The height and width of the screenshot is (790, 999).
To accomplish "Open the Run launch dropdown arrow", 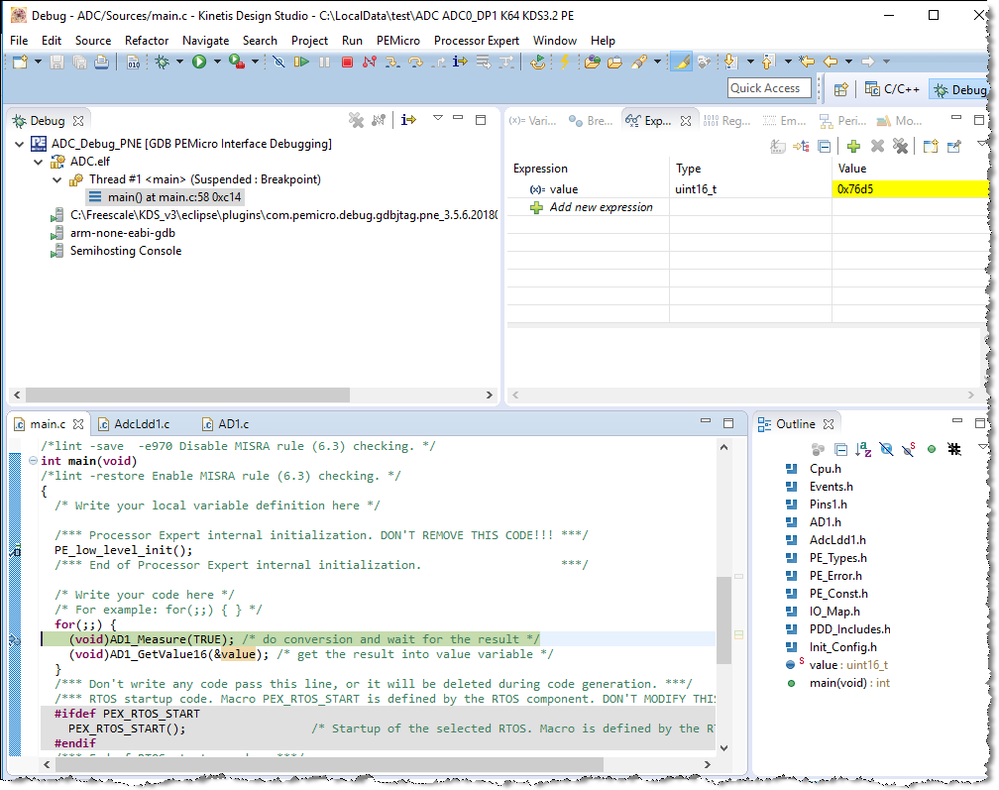I will [x=217, y=62].
